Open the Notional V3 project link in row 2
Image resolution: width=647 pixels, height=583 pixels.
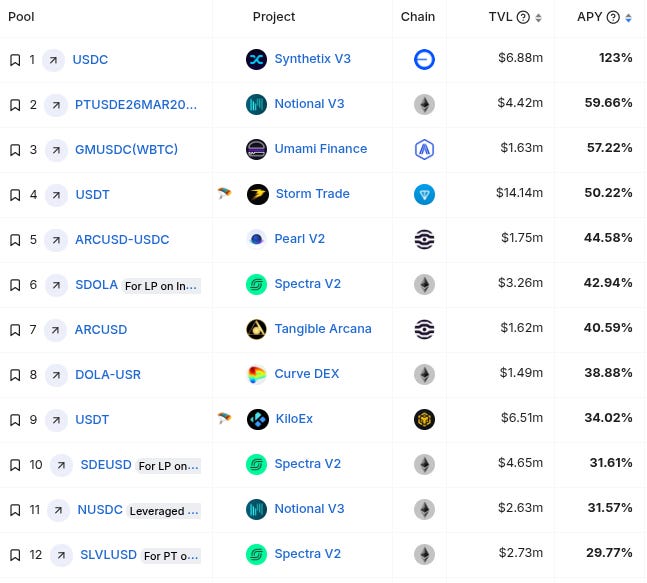point(309,104)
